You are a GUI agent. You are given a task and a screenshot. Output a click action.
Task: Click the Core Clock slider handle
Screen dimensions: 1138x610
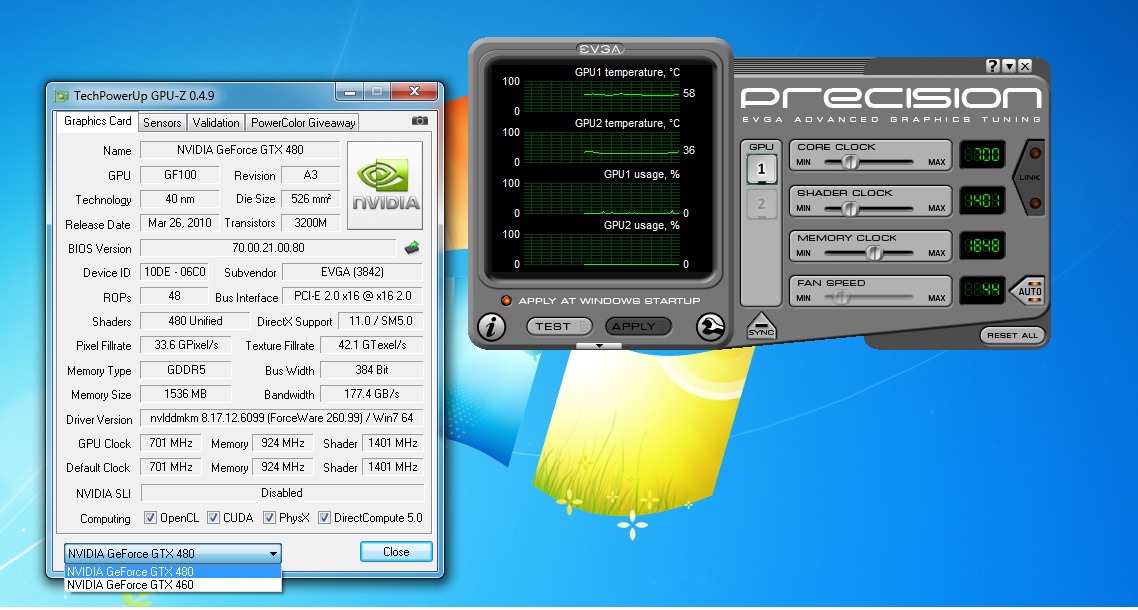click(850, 162)
